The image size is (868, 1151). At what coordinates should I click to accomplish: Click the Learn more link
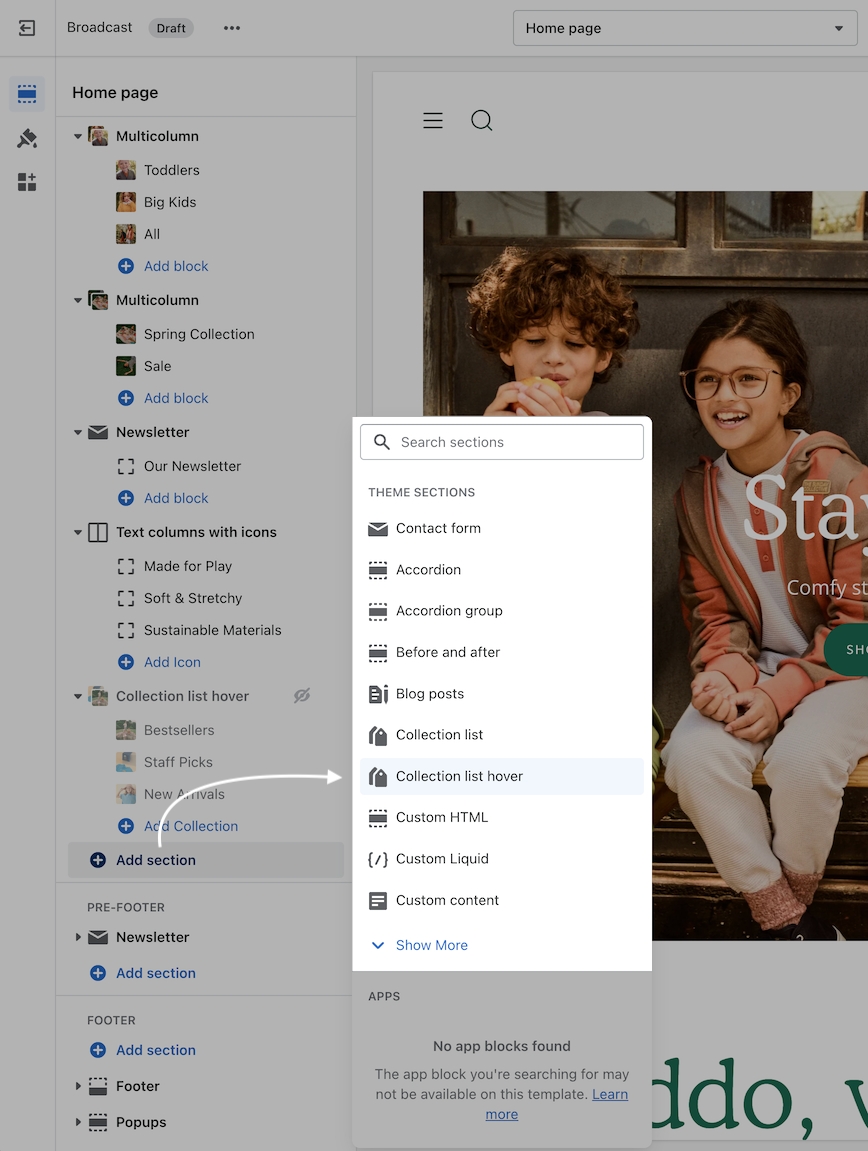pyautogui.click(x=608, y=1095)
